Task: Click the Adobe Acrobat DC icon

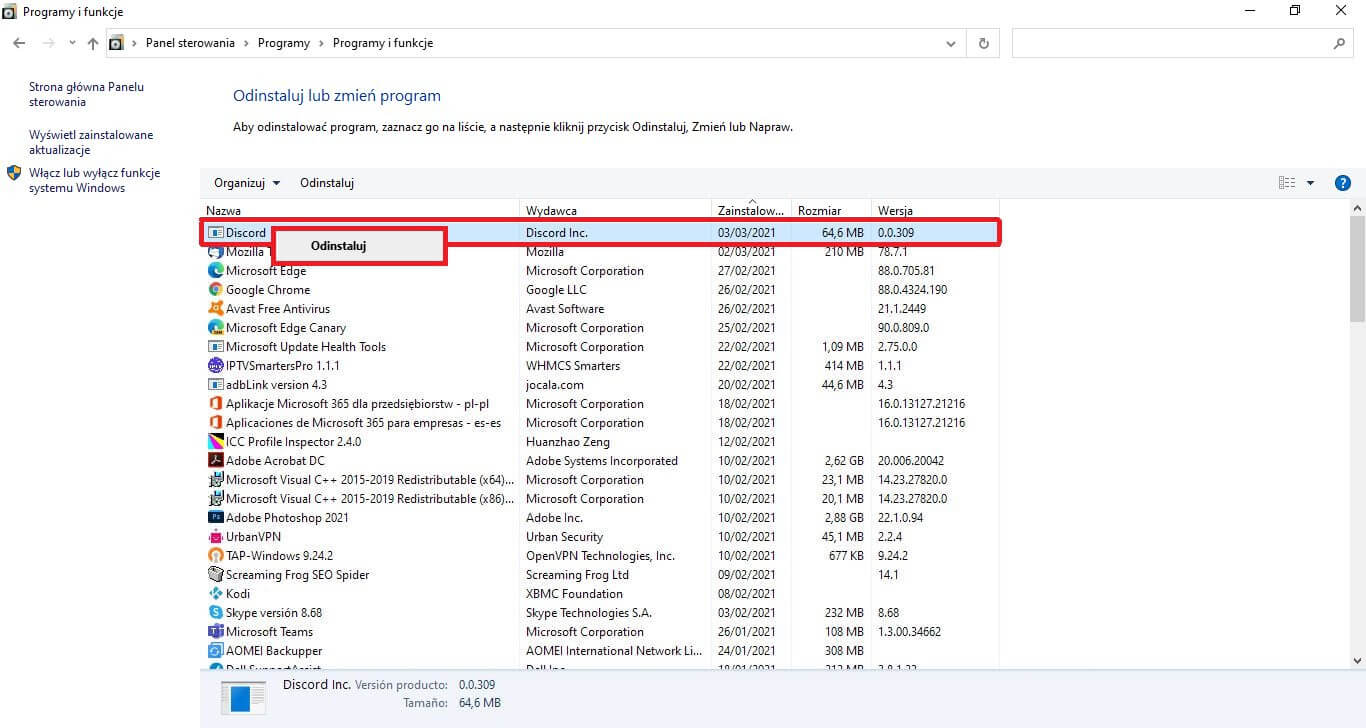Action: pos(215,461)
